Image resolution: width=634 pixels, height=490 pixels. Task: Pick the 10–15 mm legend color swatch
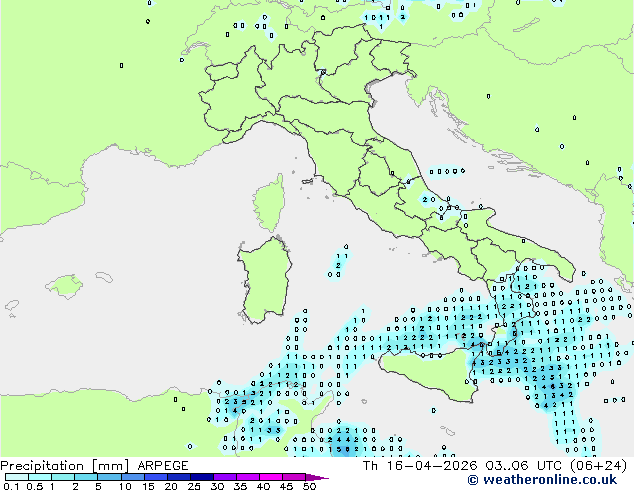pos(132,477)
